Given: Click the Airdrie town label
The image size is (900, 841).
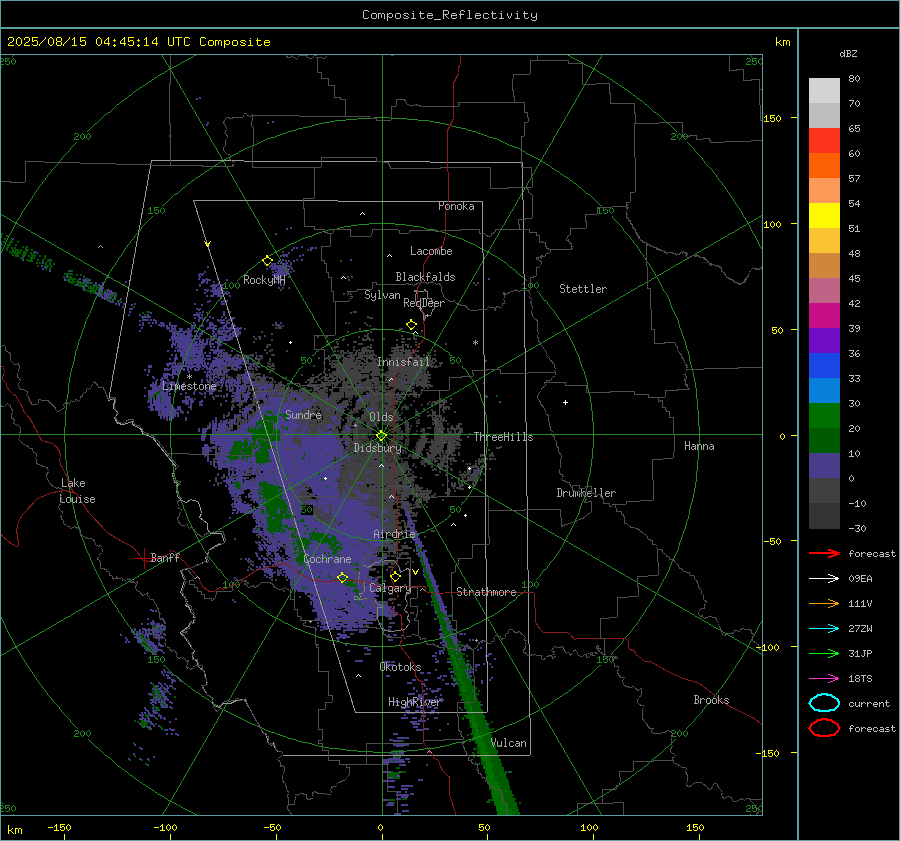Looking at the screenshot, I should tap(394, 534).
